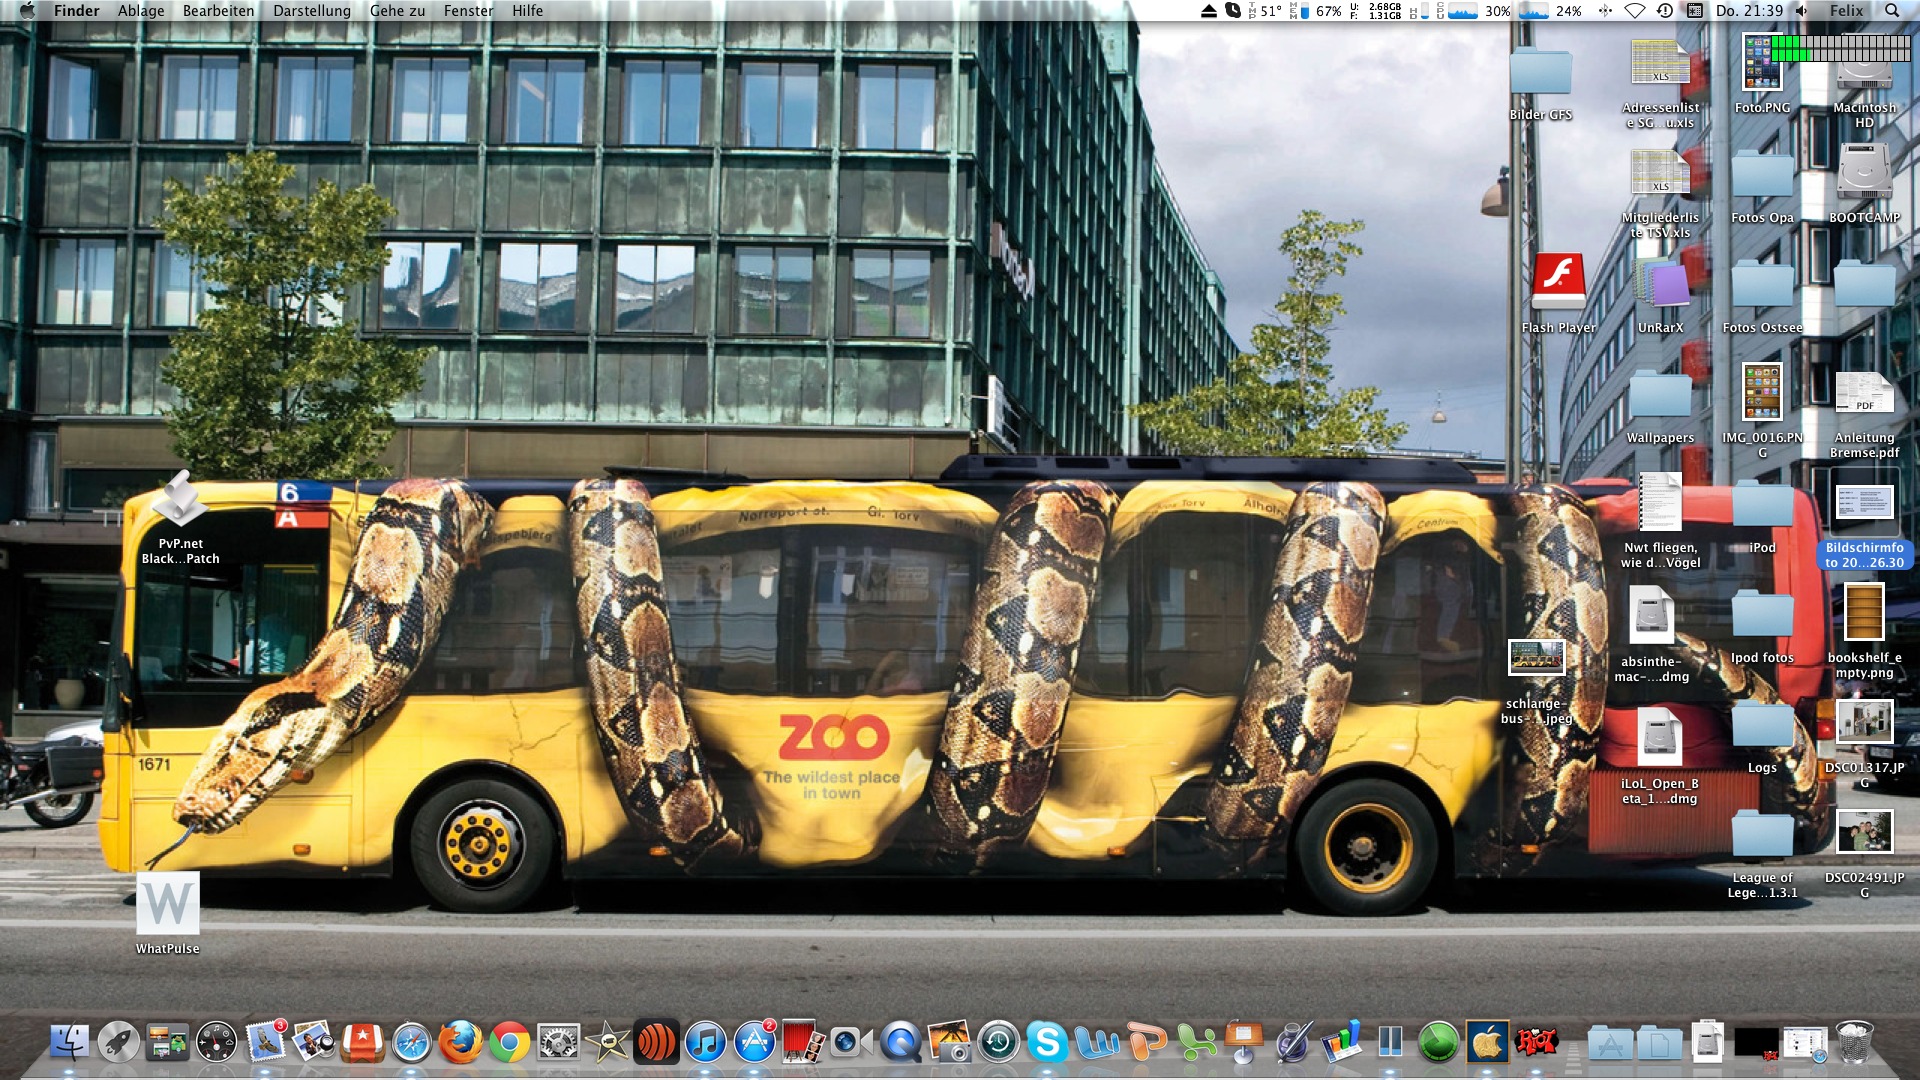Select PvP.net Black Patch icon
The height and width of the screenshot is (1080, 1920).
tap(180, 518)
